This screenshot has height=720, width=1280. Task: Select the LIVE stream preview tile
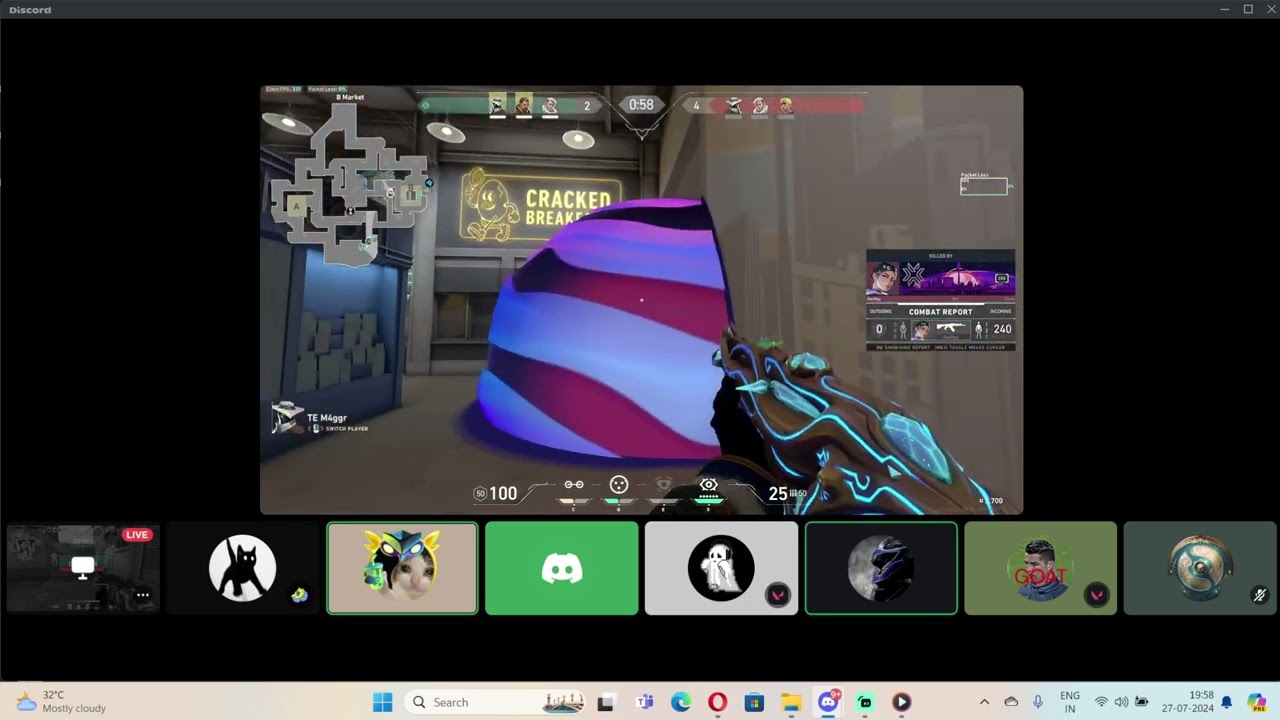tap(83, 568)
